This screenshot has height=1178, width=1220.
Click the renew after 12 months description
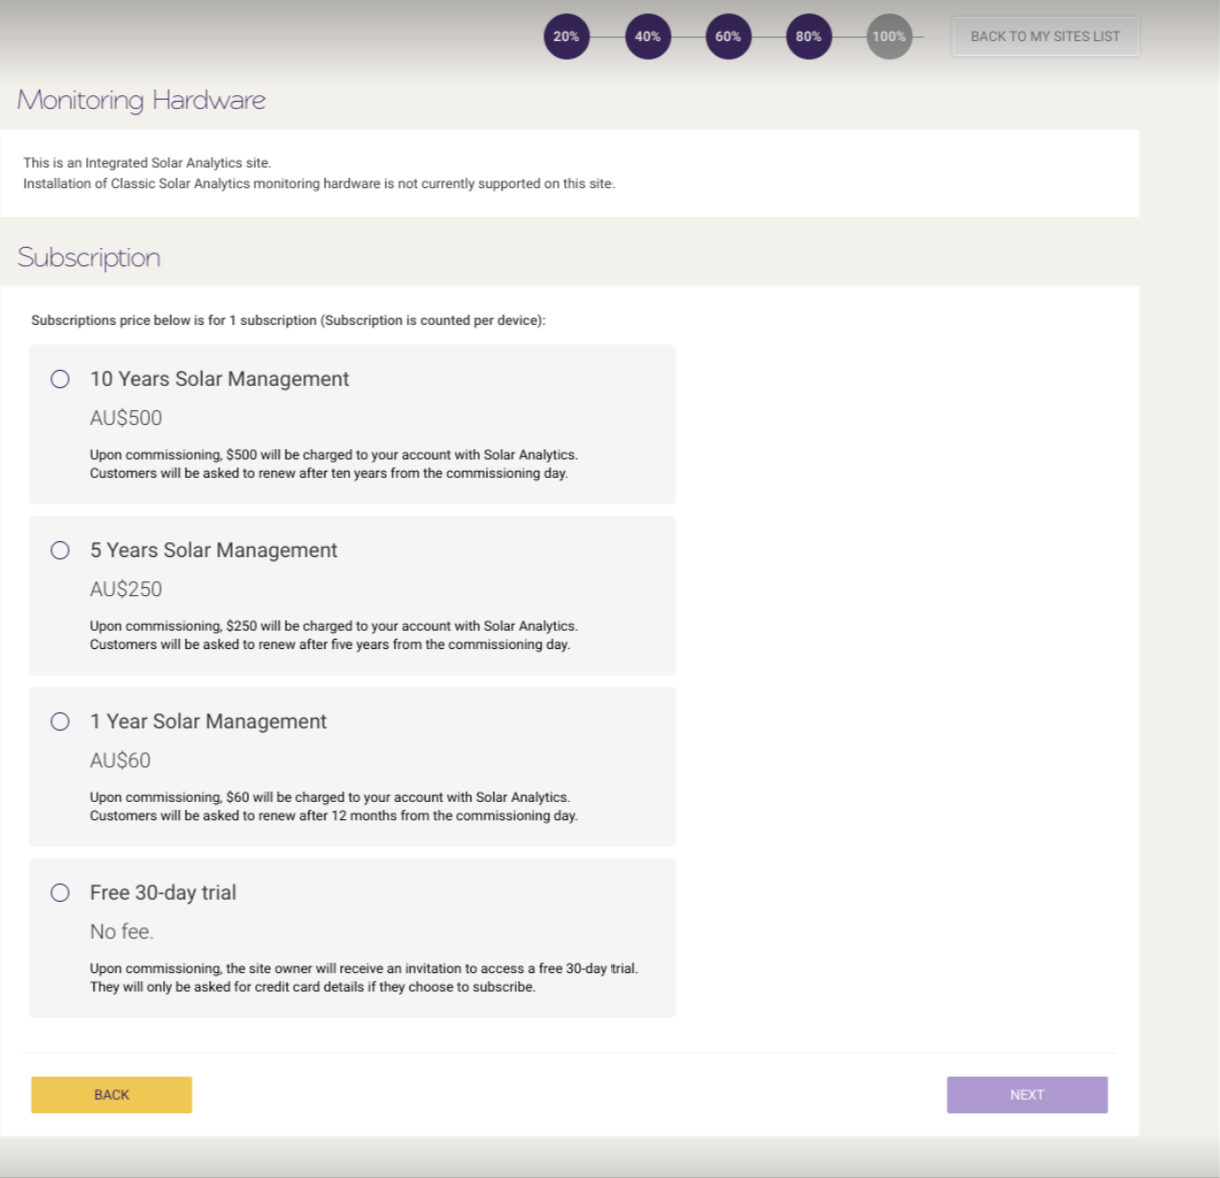coord(334,815)
